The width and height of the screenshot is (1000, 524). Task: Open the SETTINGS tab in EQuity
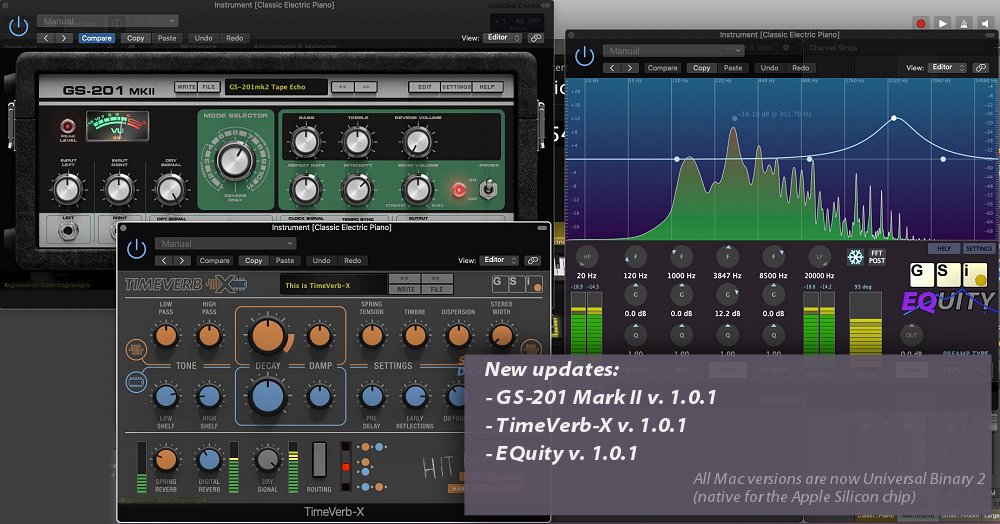[x=979, y=249]
